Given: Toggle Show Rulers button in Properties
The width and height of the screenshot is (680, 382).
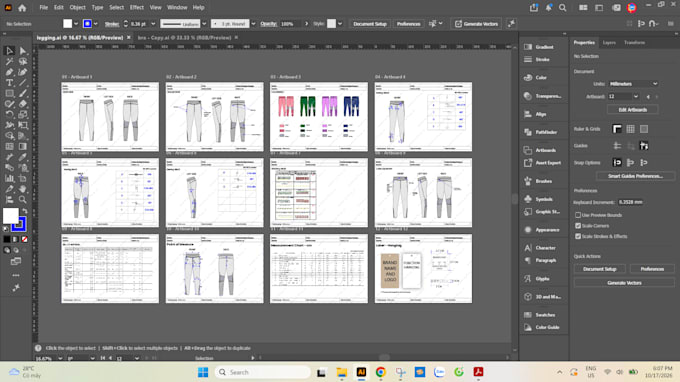Looking at the screenshot, I should coord(617,129).
